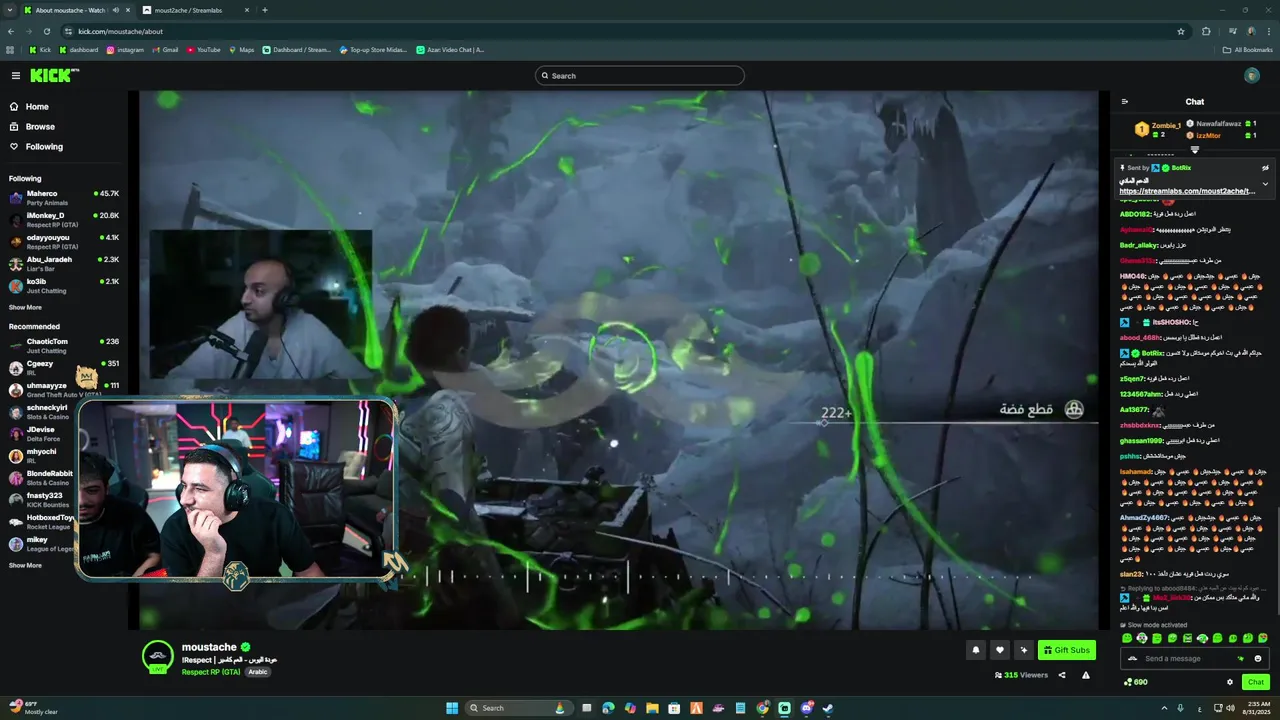Open the streamlabs.com link in pinned message
The width and height of the screenshot is (1280, 720).
(x=1187, y=191)
